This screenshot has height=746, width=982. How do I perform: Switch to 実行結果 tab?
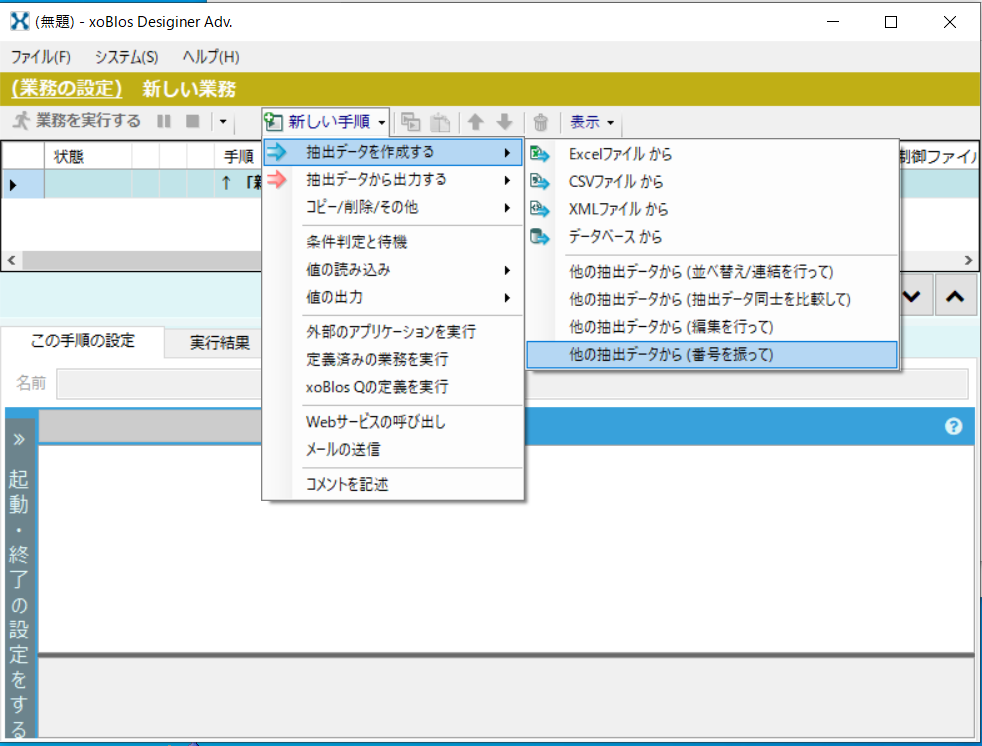(219, 343)
